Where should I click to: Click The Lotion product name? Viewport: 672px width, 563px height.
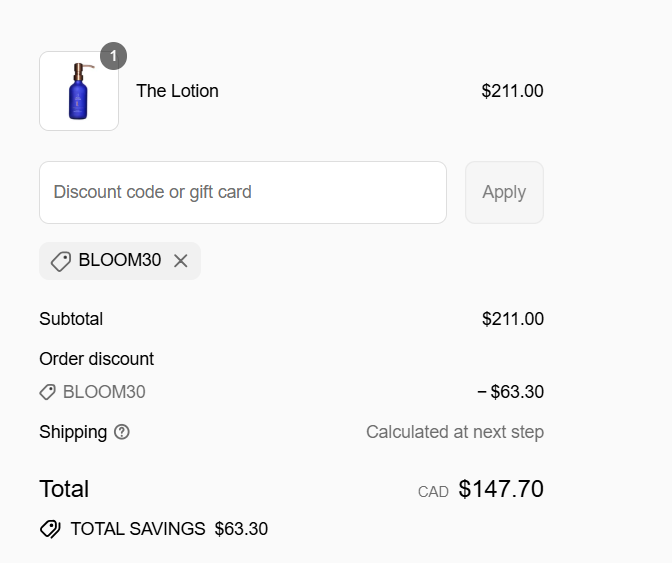click(177, 91)
